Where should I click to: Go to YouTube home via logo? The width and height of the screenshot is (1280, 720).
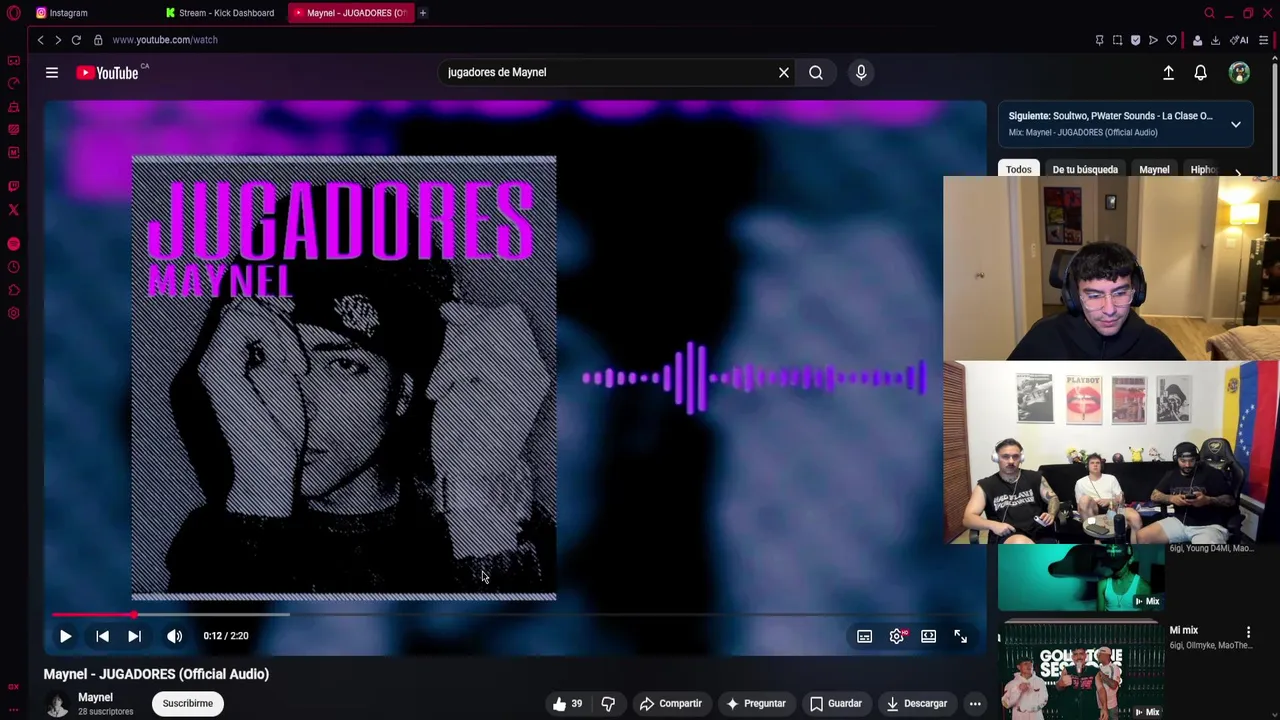107,72
